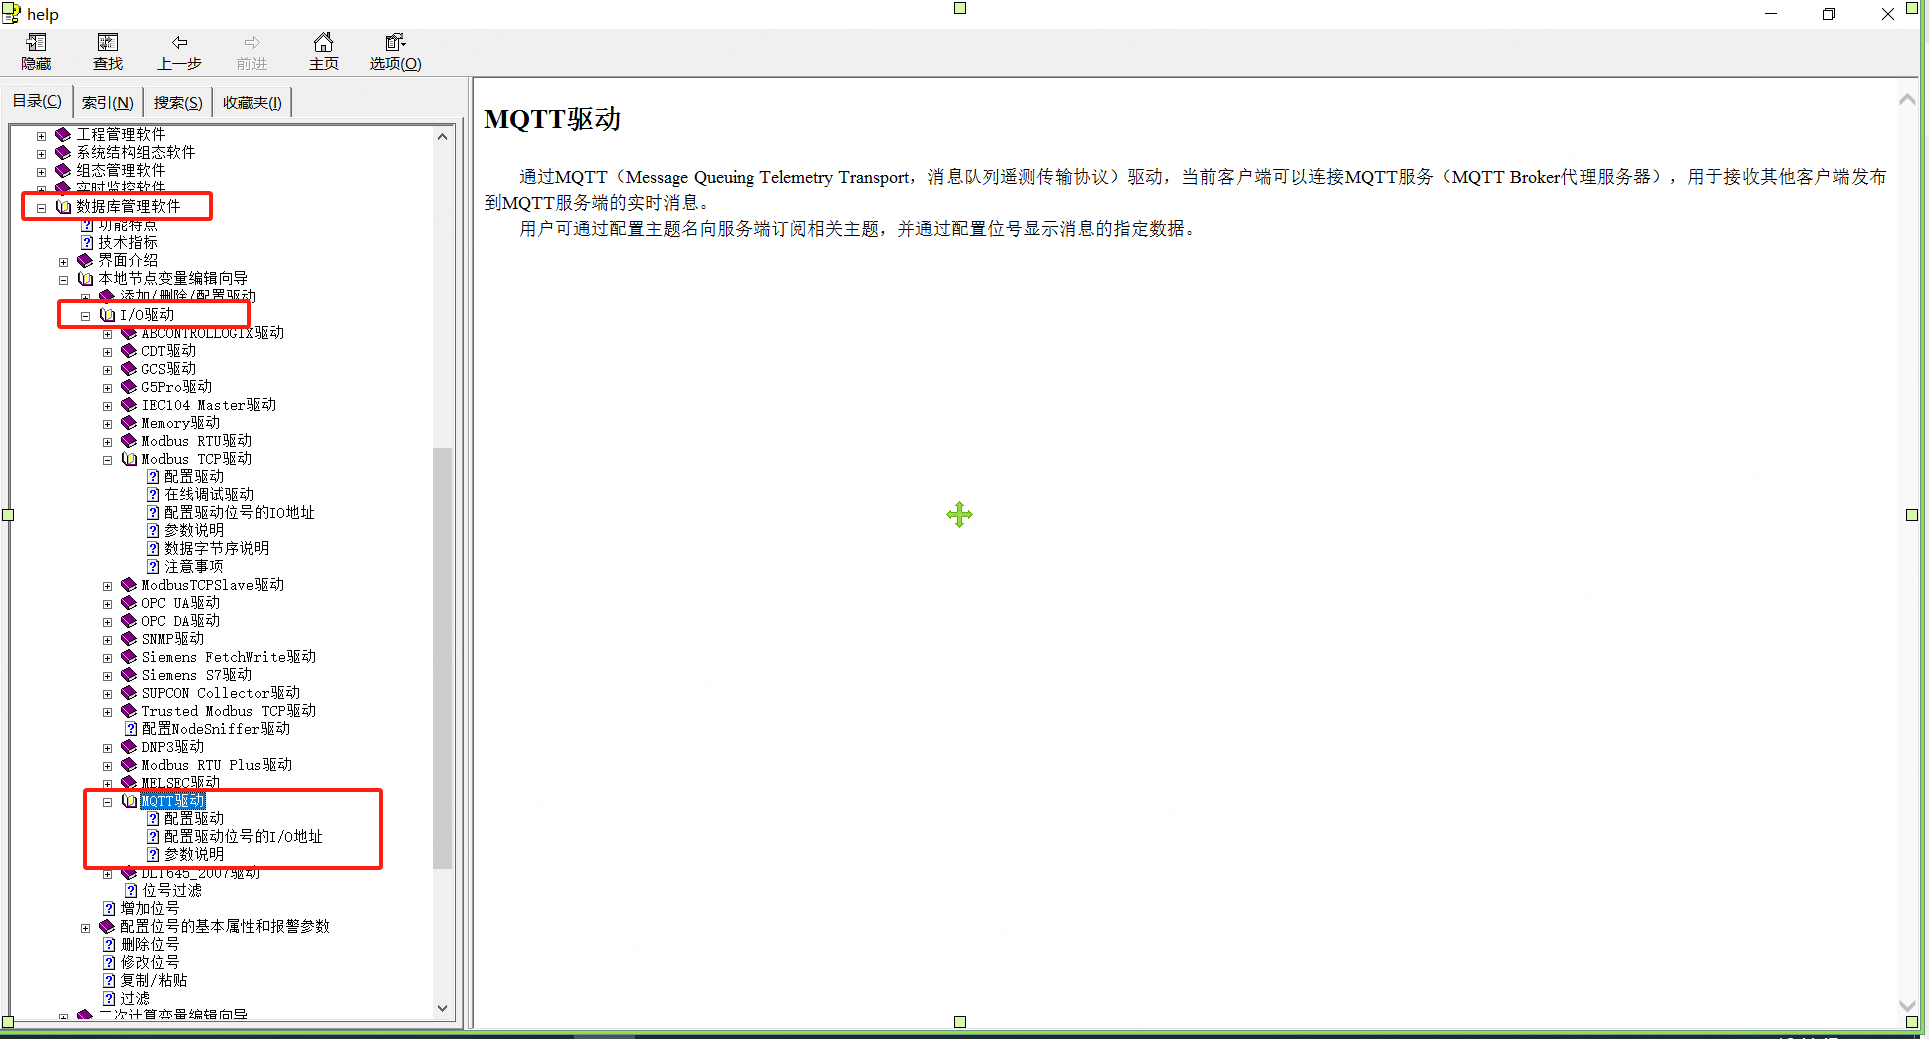This screenshot has height=1039, width=1929.
Task: Expand the 系统结构组态软件 tree node
Action: point(41,153)
